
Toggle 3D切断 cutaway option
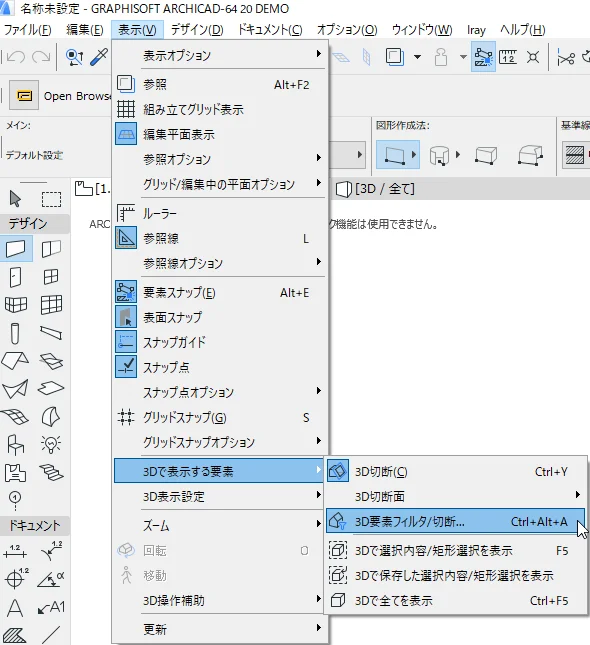[x=456, y=471]
